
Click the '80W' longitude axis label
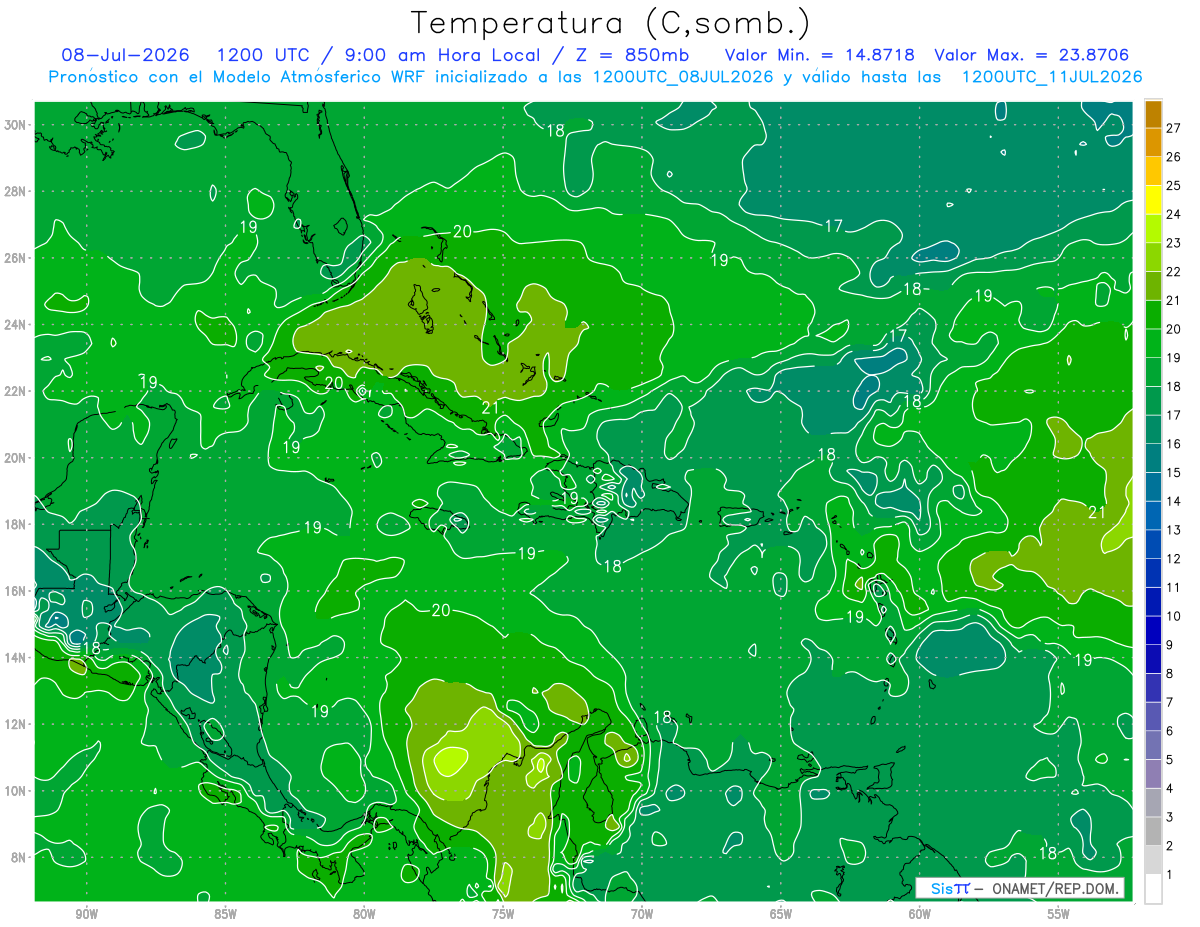364,914
